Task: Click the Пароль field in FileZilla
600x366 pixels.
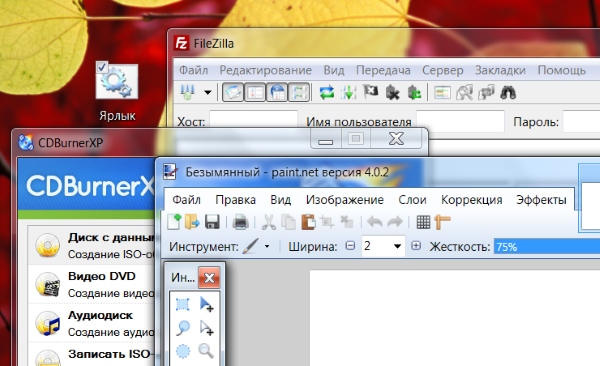Action: 582,121
